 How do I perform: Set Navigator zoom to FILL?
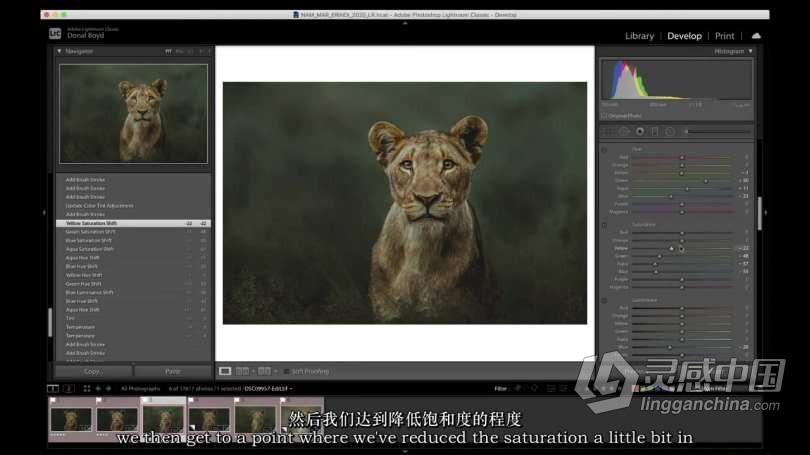point(179,51)
